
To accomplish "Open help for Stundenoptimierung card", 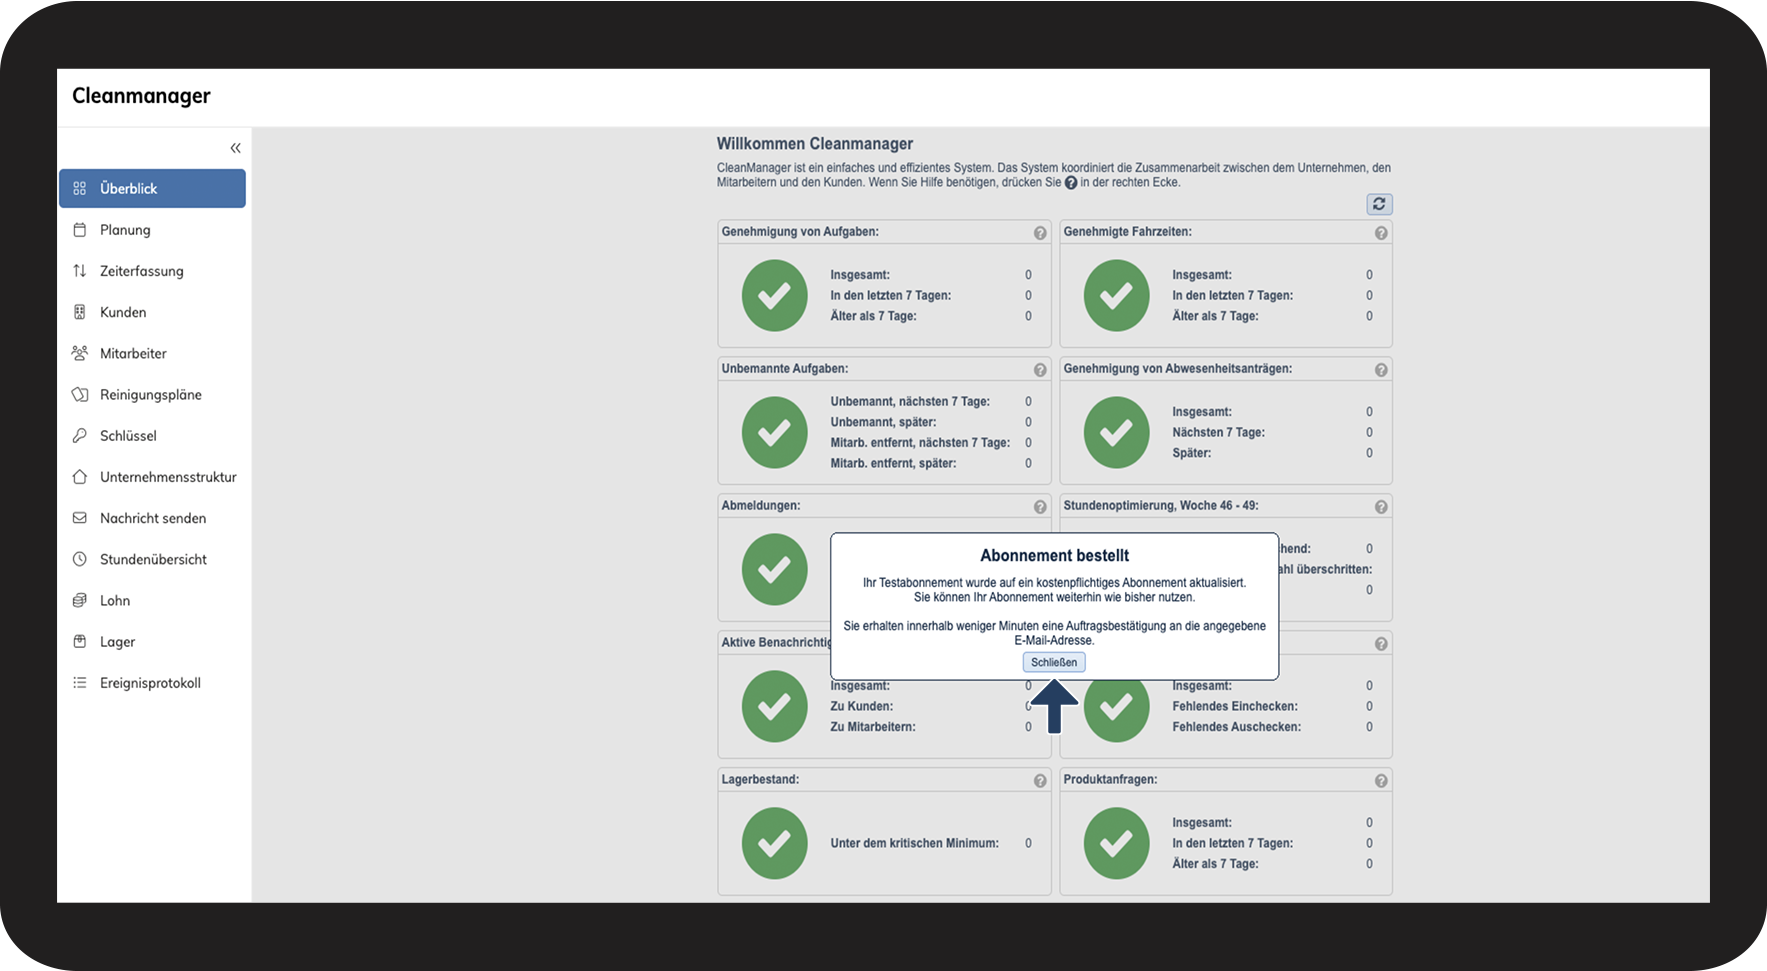I will point(1381,507).
